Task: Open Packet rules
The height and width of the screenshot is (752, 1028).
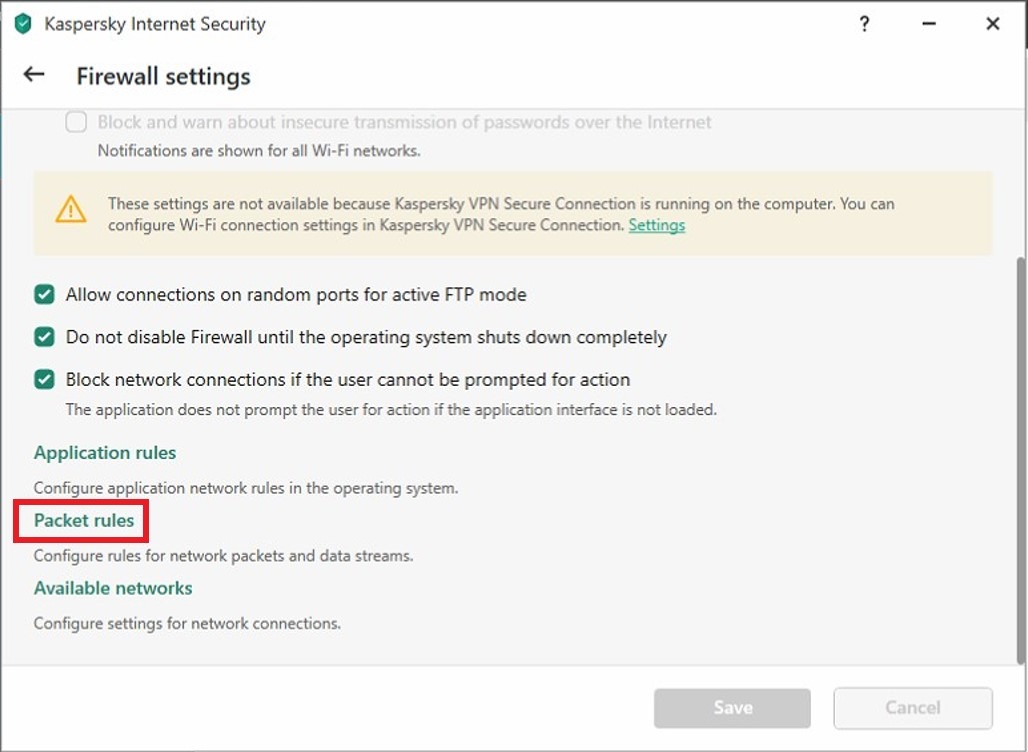Action: point(84,521)
